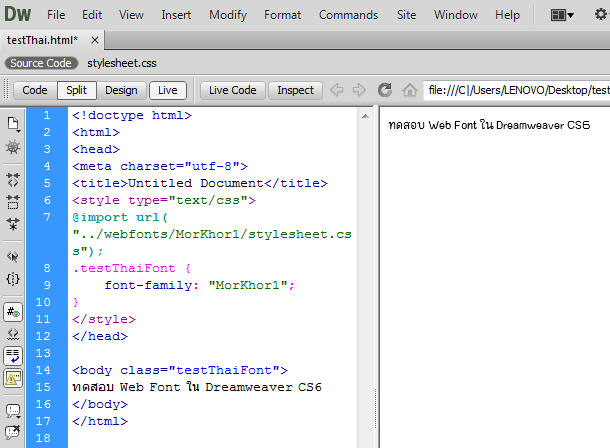This screenshot has width=610, height=448.
Task: Click the browser back arrow
Action: click(x=337, y=90)
